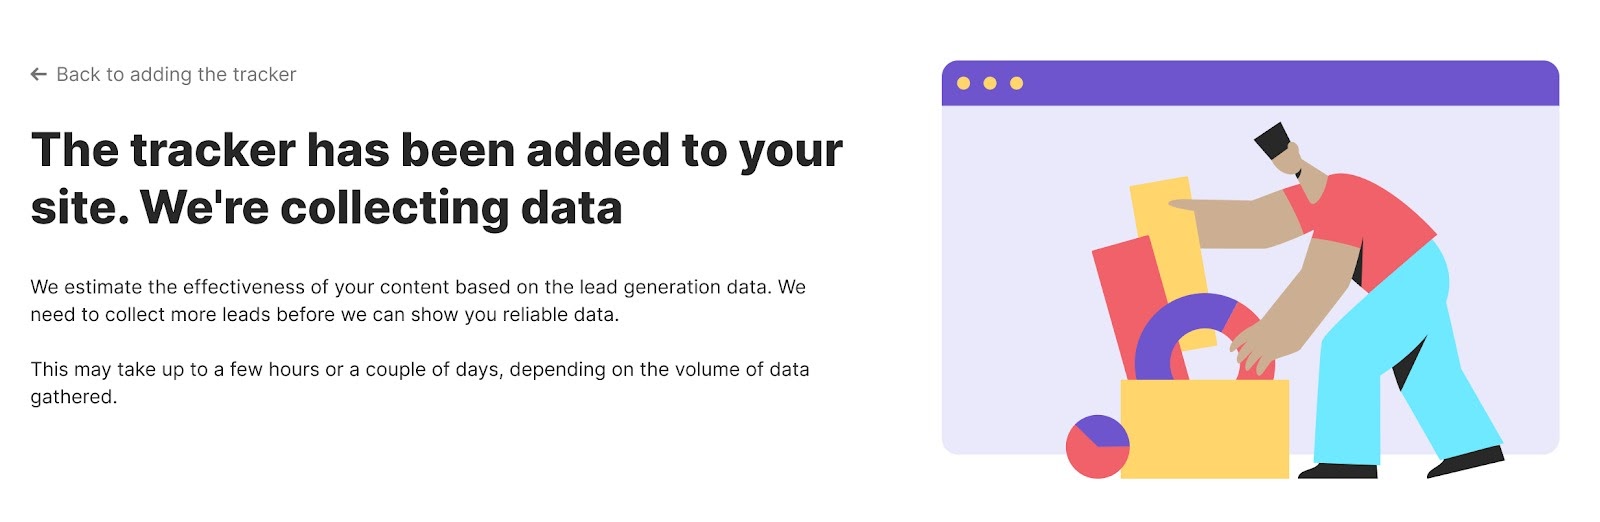Click the tall yellow bar in illustration
This screenshot has width=1600, height=522.
(x=1165, y=230)
